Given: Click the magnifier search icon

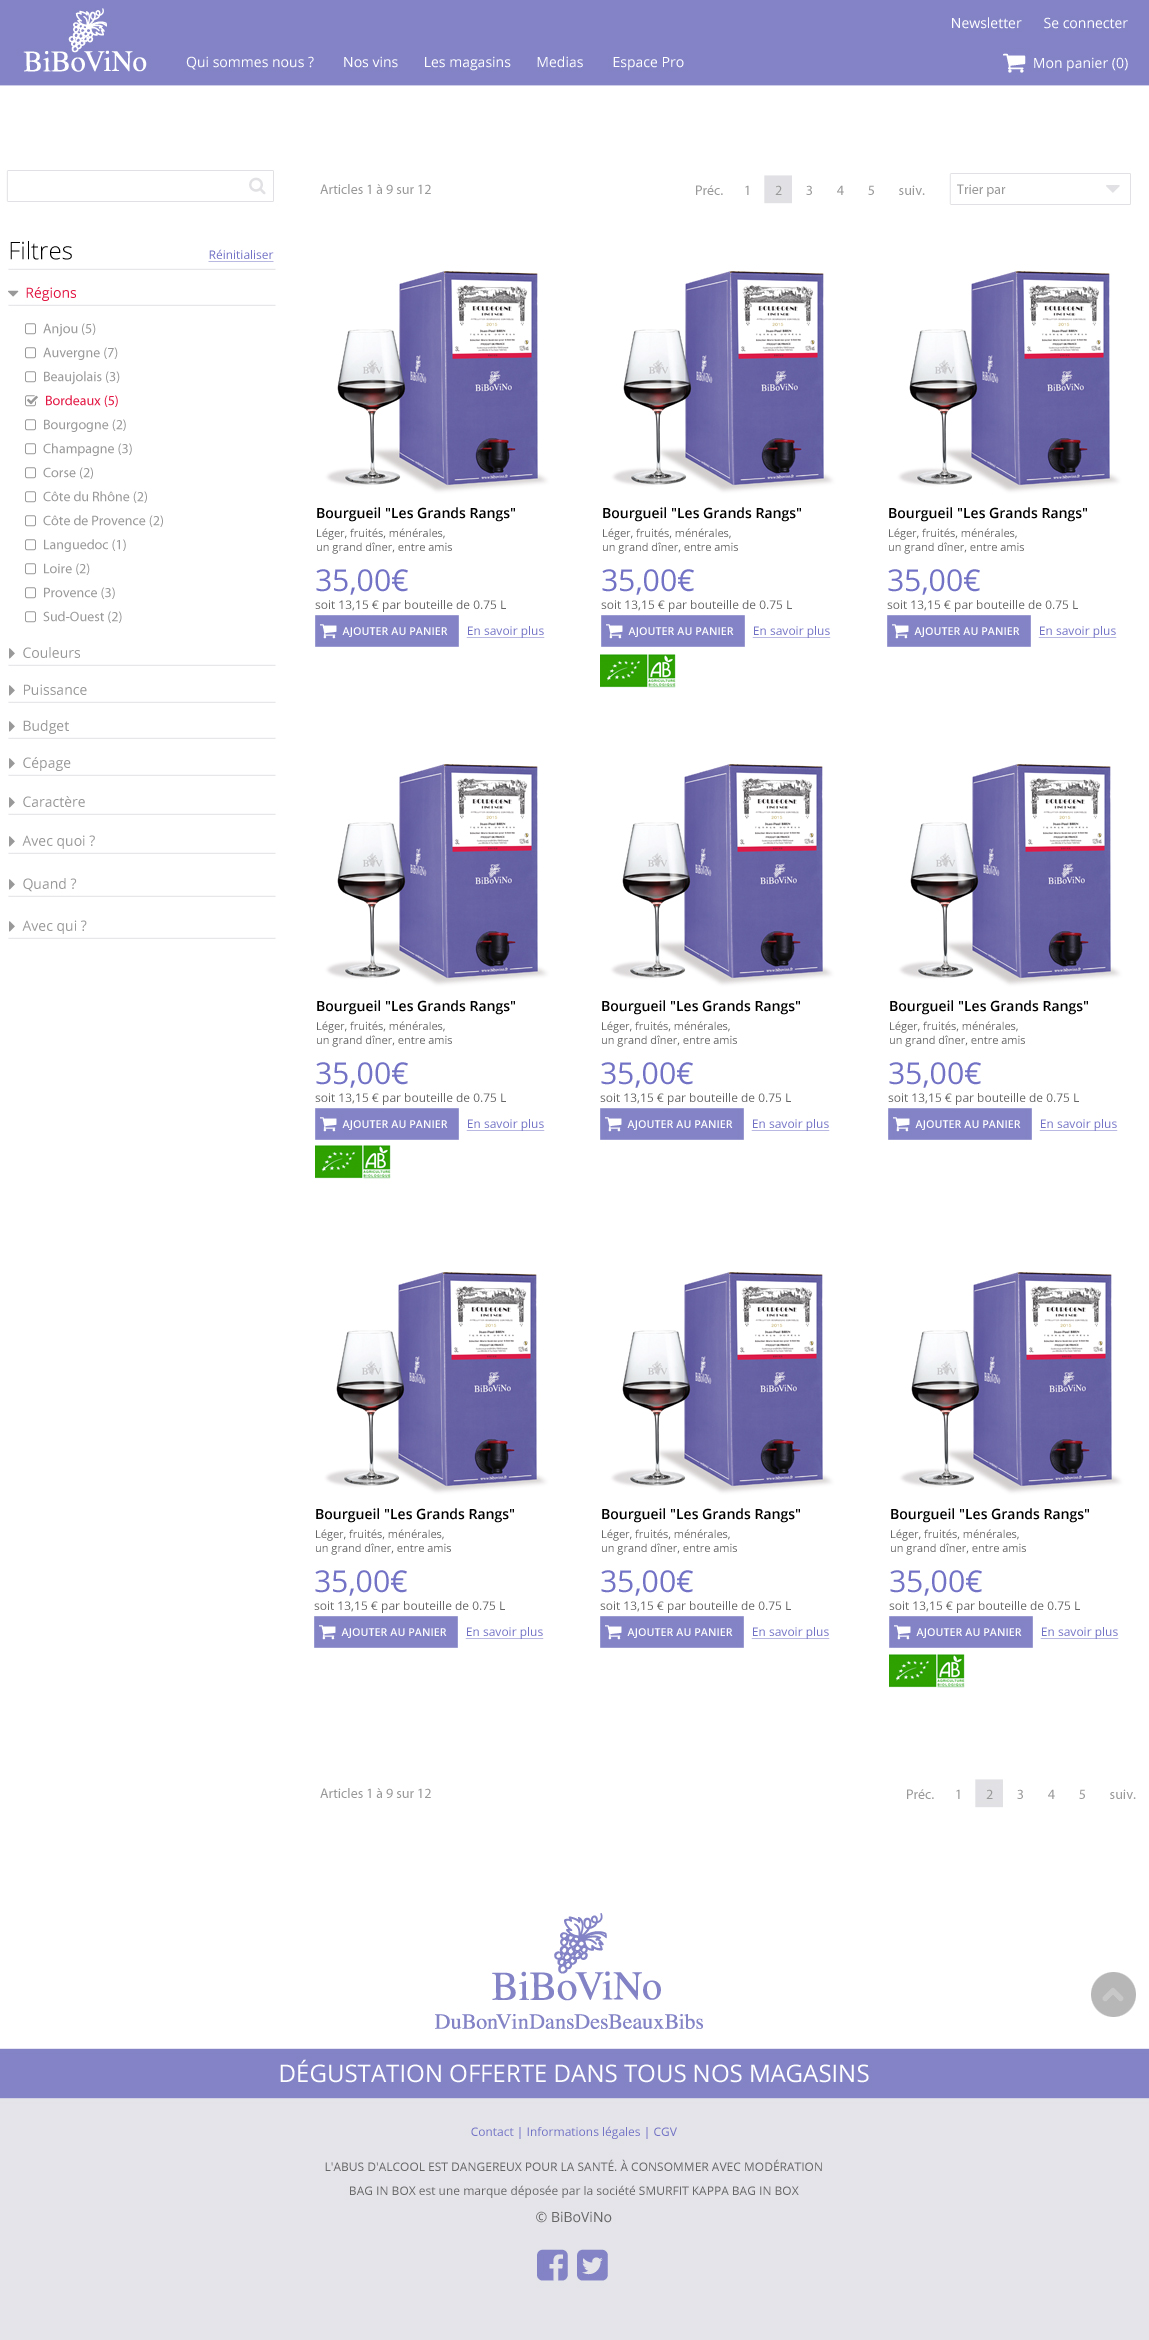Looking at the screenshot, I should click(x=257, y=186).
